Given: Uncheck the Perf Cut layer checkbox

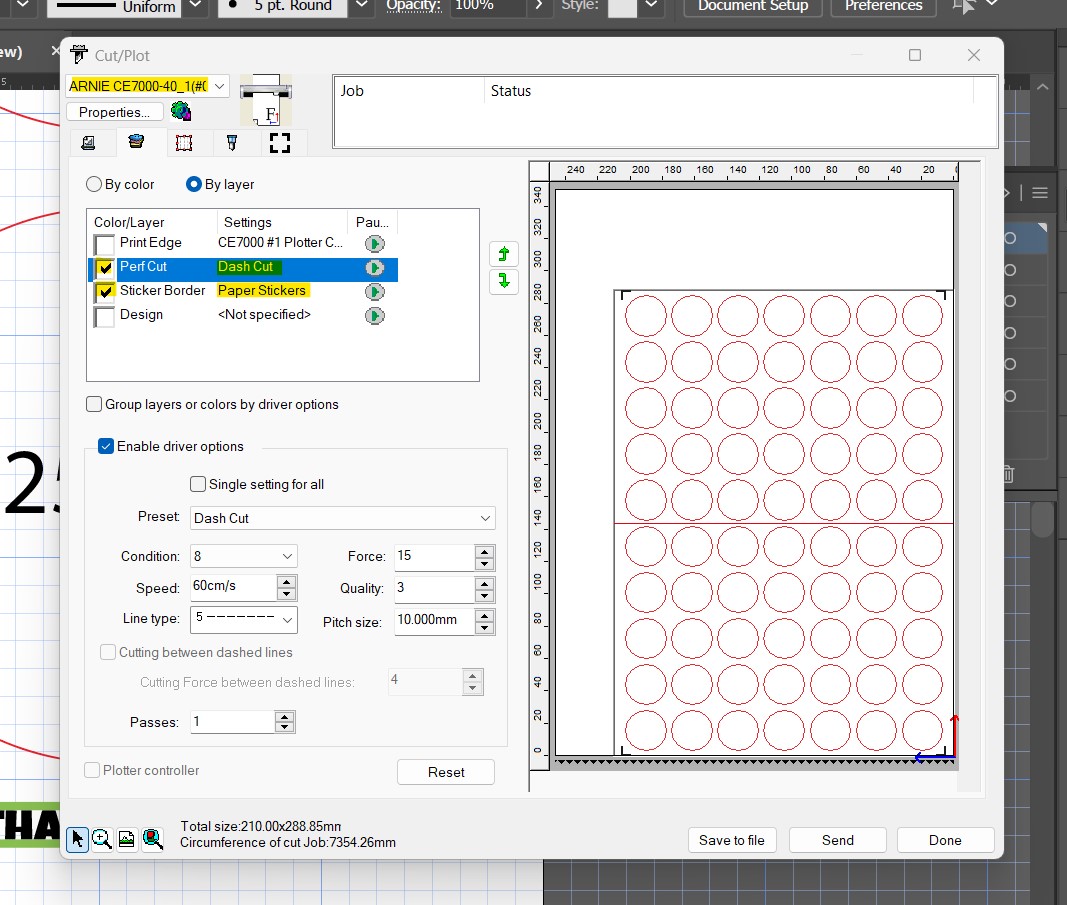Looking at the screenshot, I should coord(105,268).
